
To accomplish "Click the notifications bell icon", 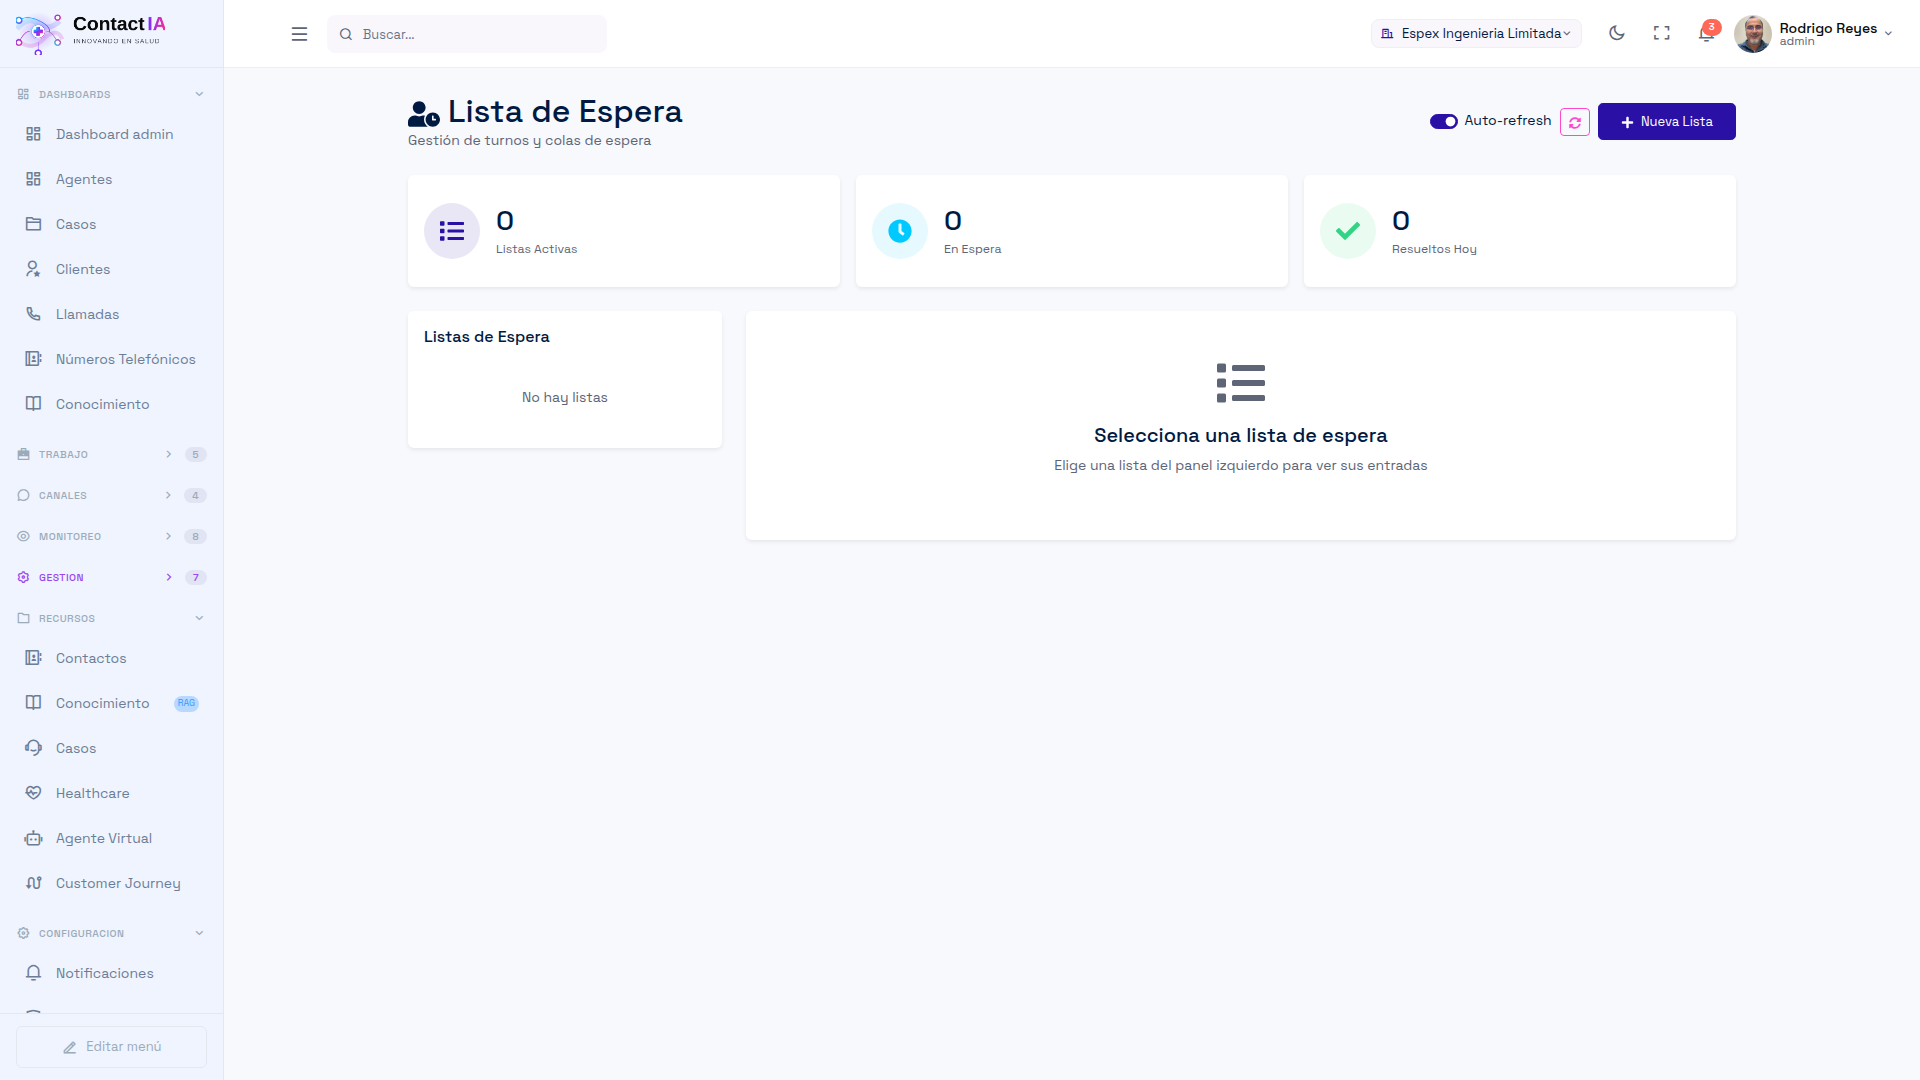I will coord(1707,33).
